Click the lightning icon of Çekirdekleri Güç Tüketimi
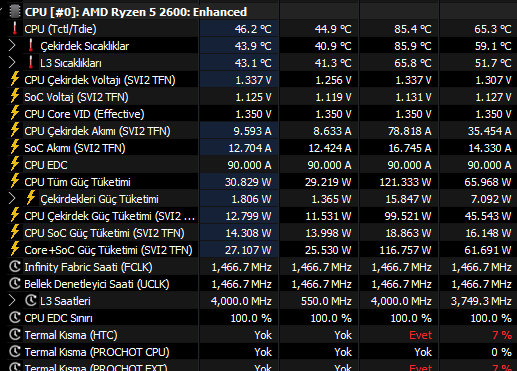The image size is (517, 371). (x=31, y=198)
